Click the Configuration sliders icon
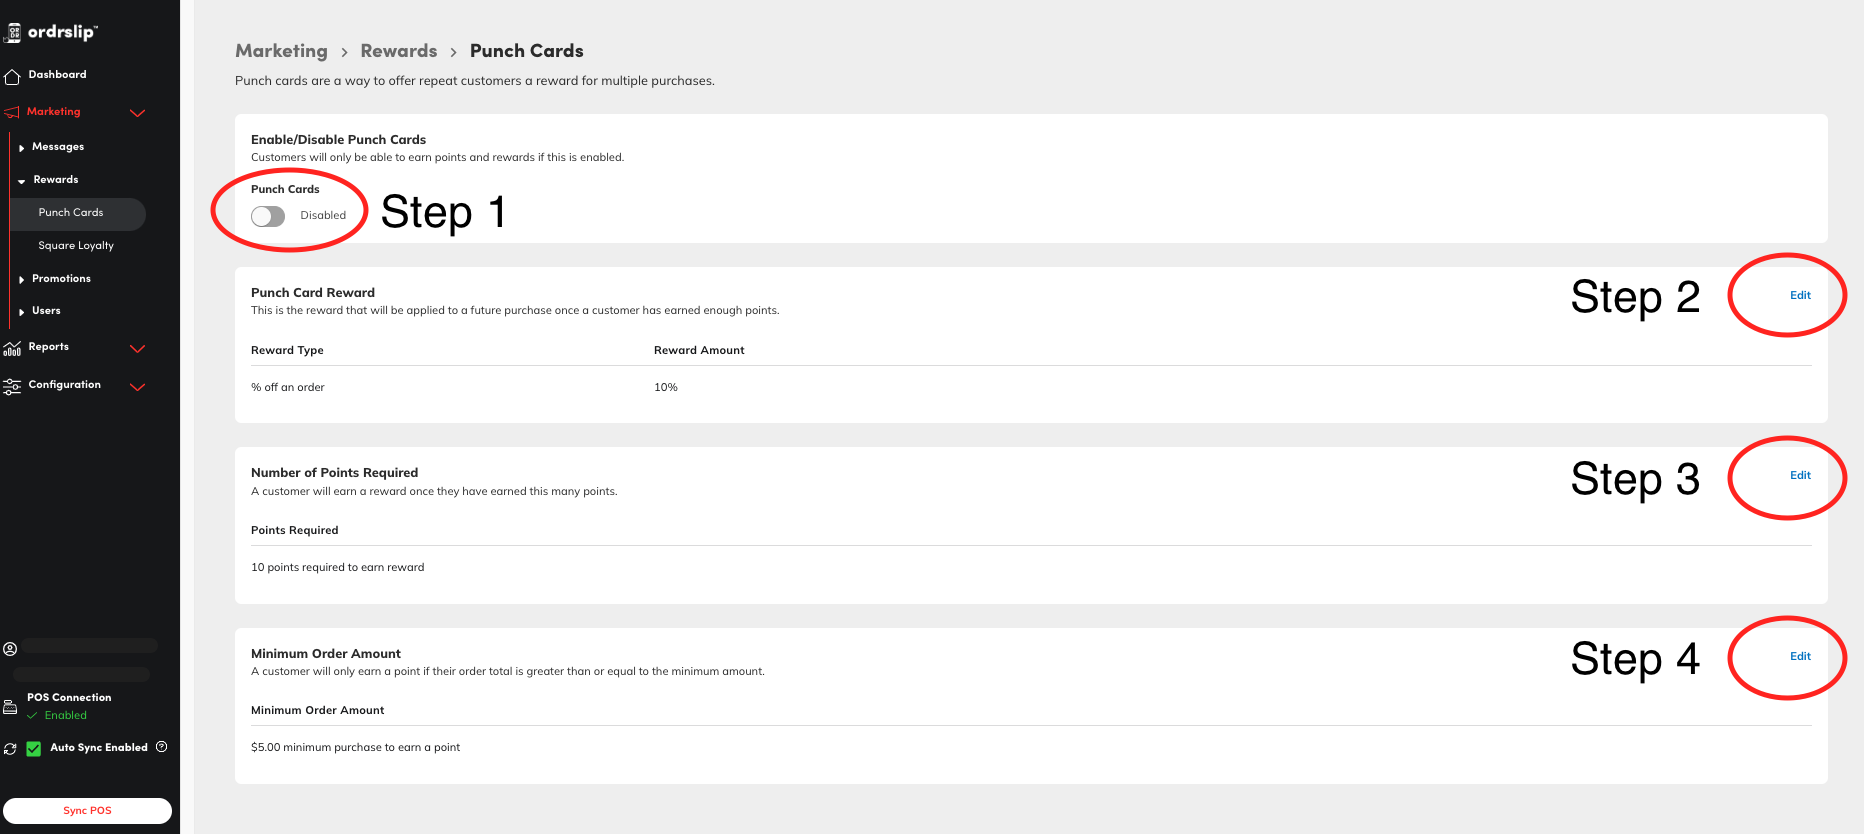1864x834 pixels. point(12,386)
